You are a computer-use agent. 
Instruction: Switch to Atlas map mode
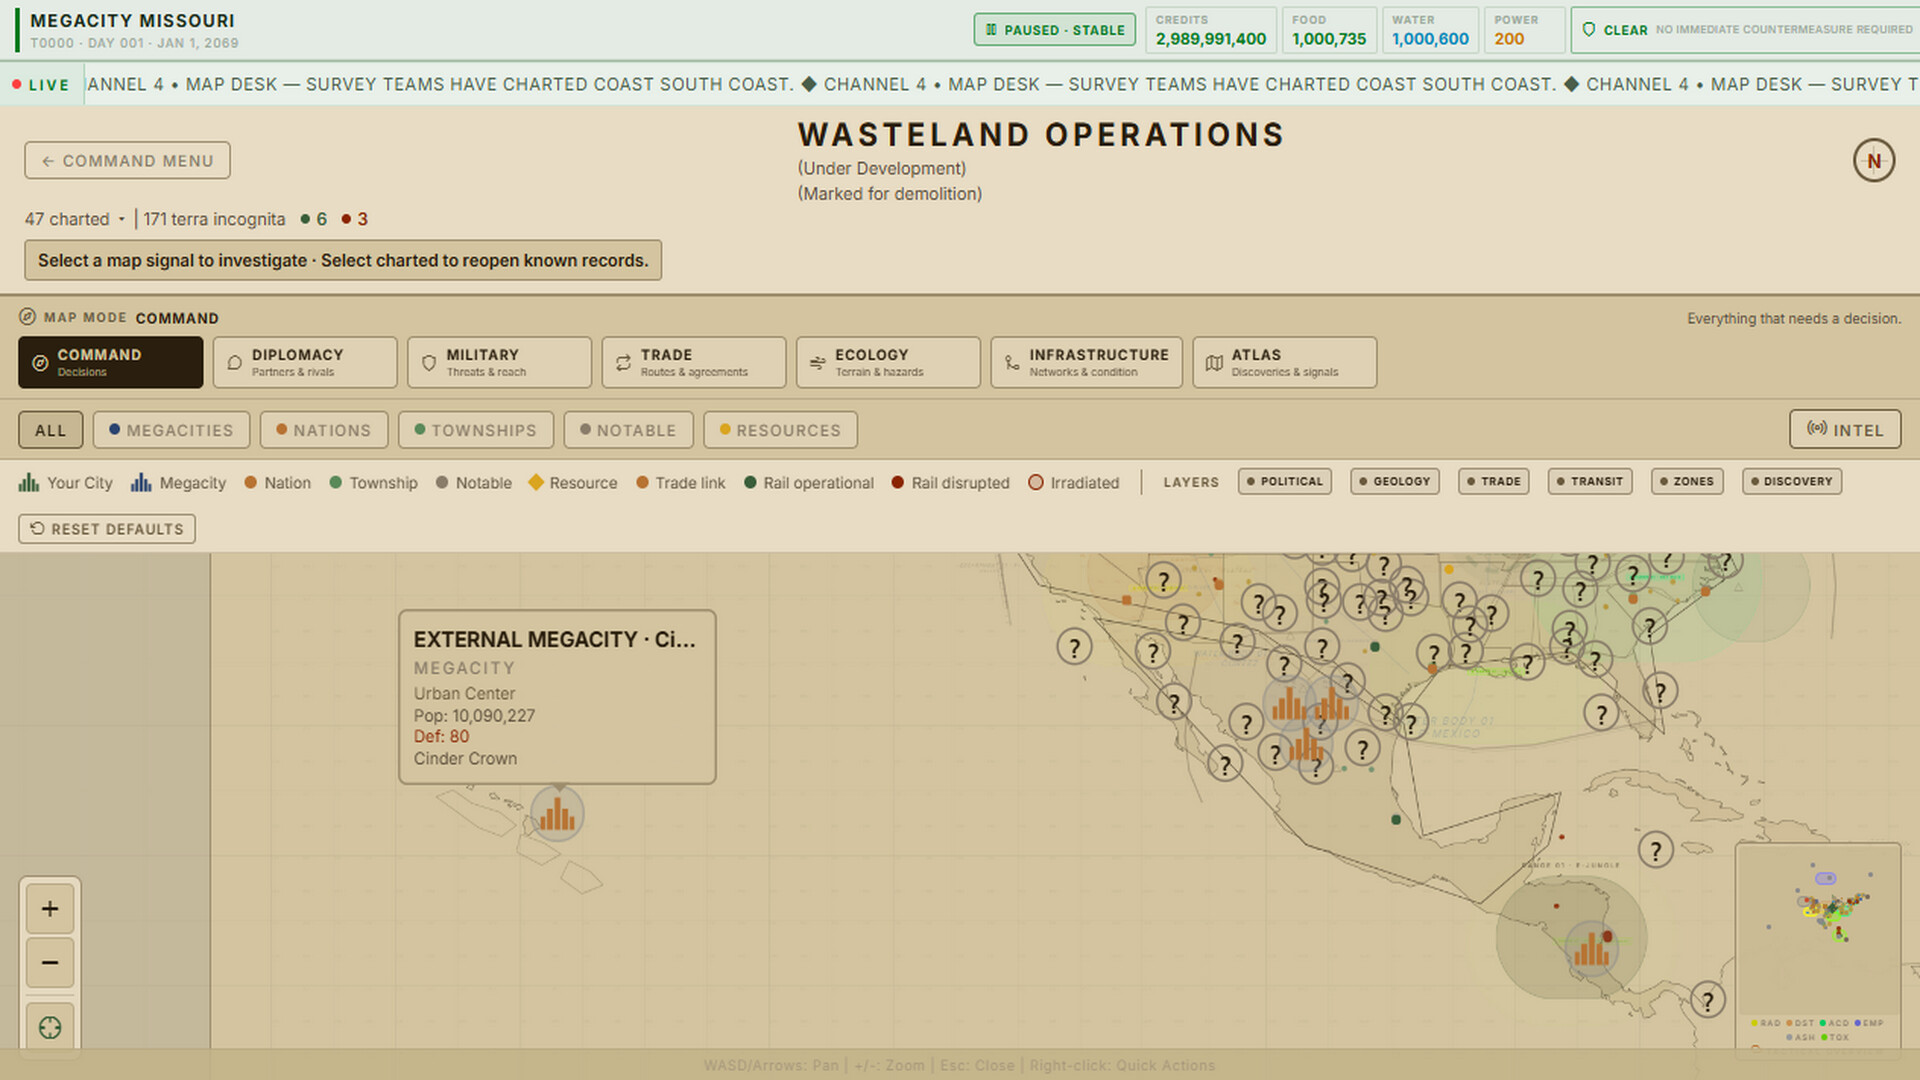tap(1285, 362)
